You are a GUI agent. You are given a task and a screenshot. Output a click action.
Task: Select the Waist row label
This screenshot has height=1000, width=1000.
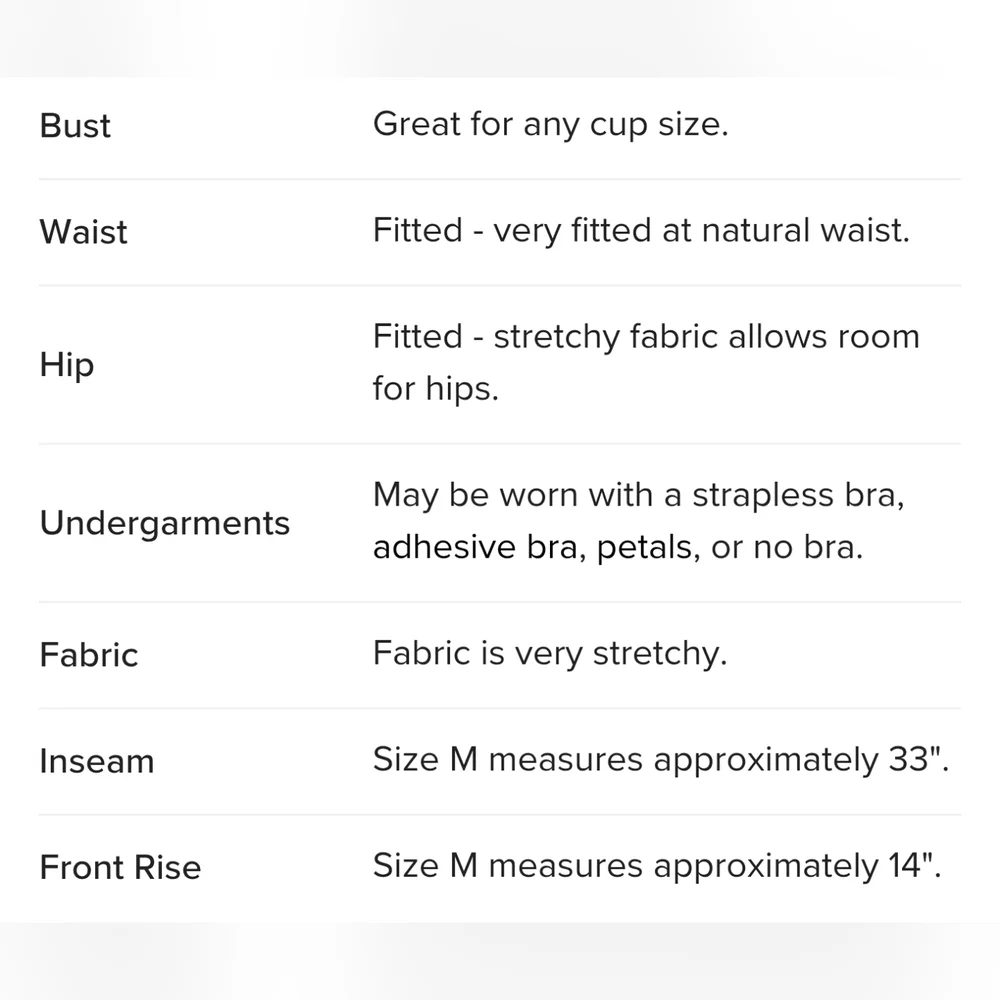point(83,232)
